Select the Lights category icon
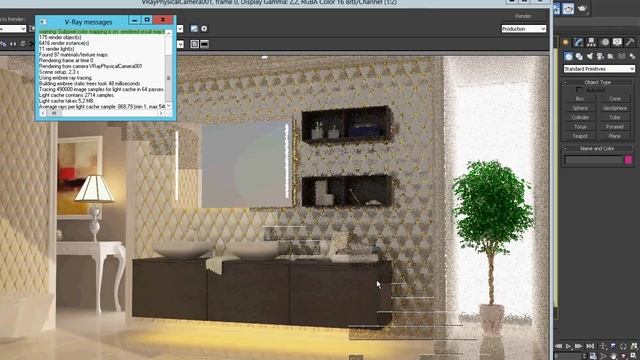This screenshot has width=640, height=360. pos(590,56)
